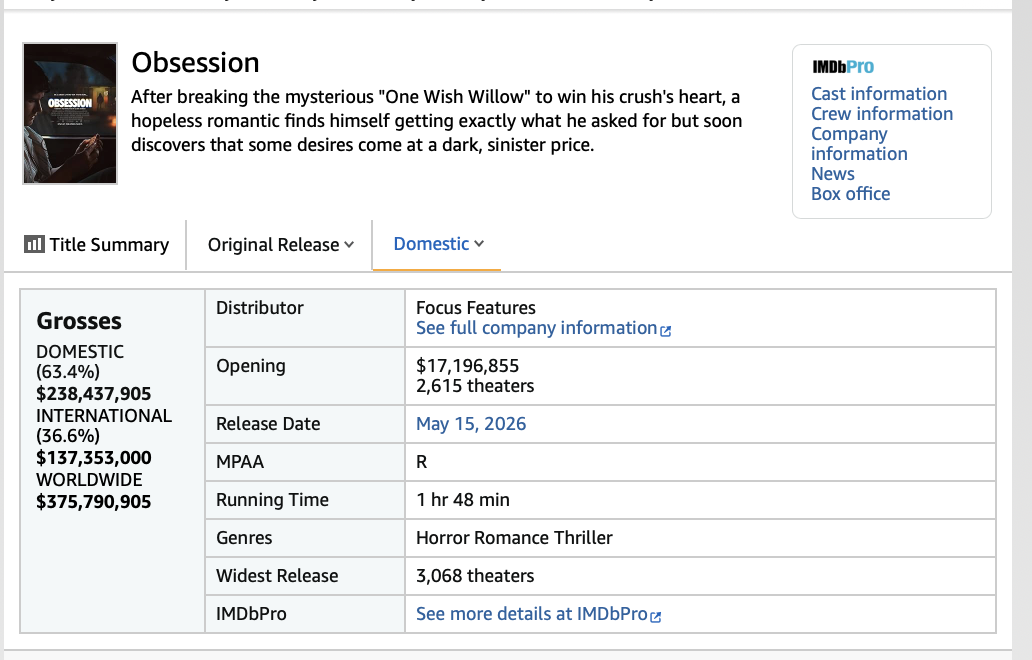Expand the Domestic region dropdown
Image resolution: width=1032 pixels, height=660 pixels.
438,243
